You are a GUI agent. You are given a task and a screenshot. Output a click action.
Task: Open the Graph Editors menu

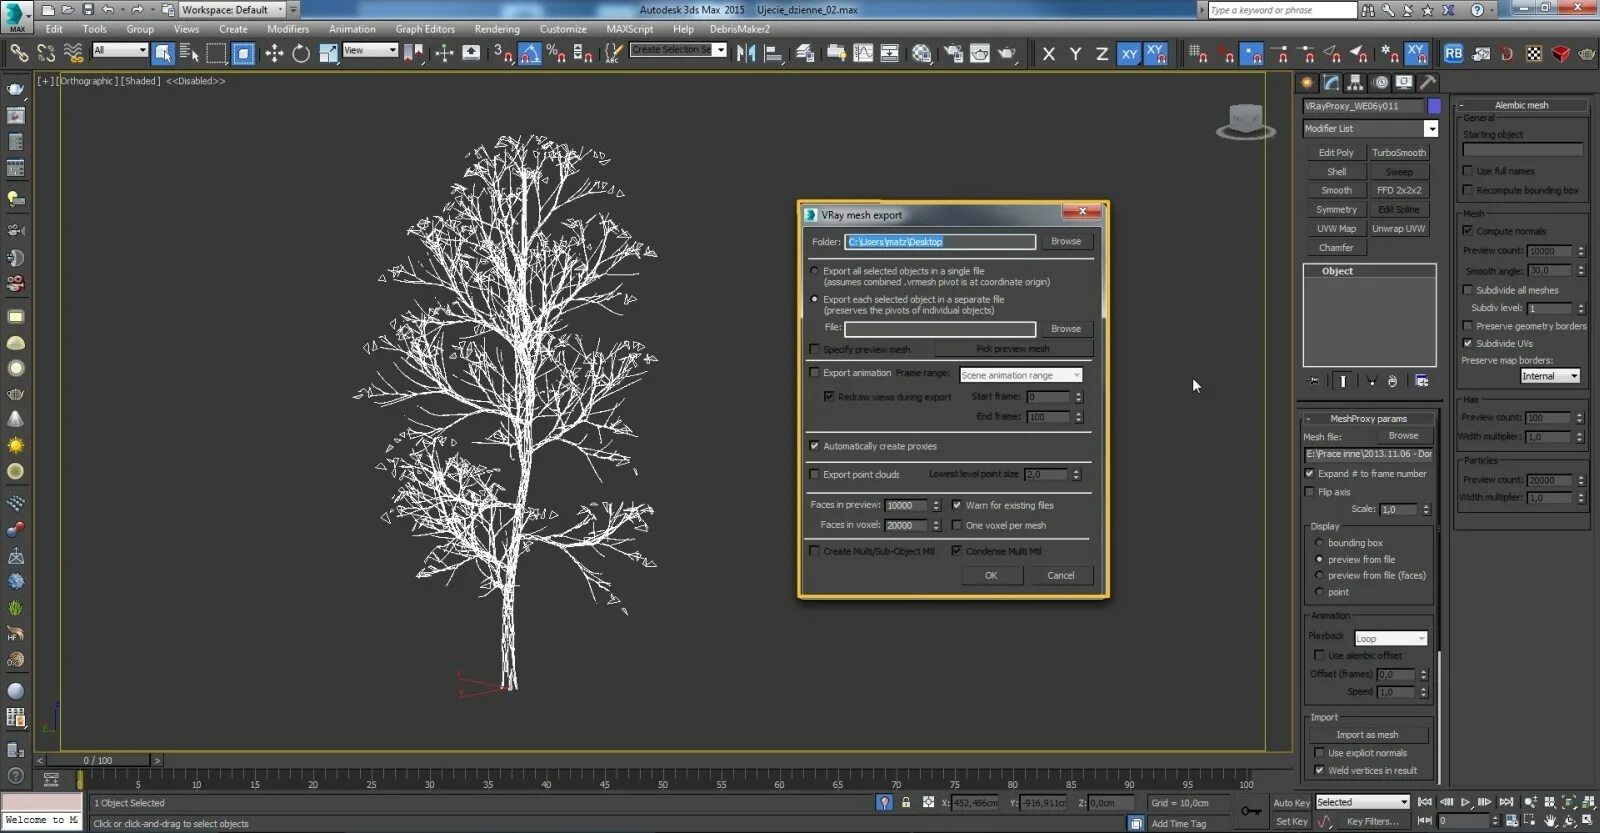pyautogui.click(x=425, y=29)
